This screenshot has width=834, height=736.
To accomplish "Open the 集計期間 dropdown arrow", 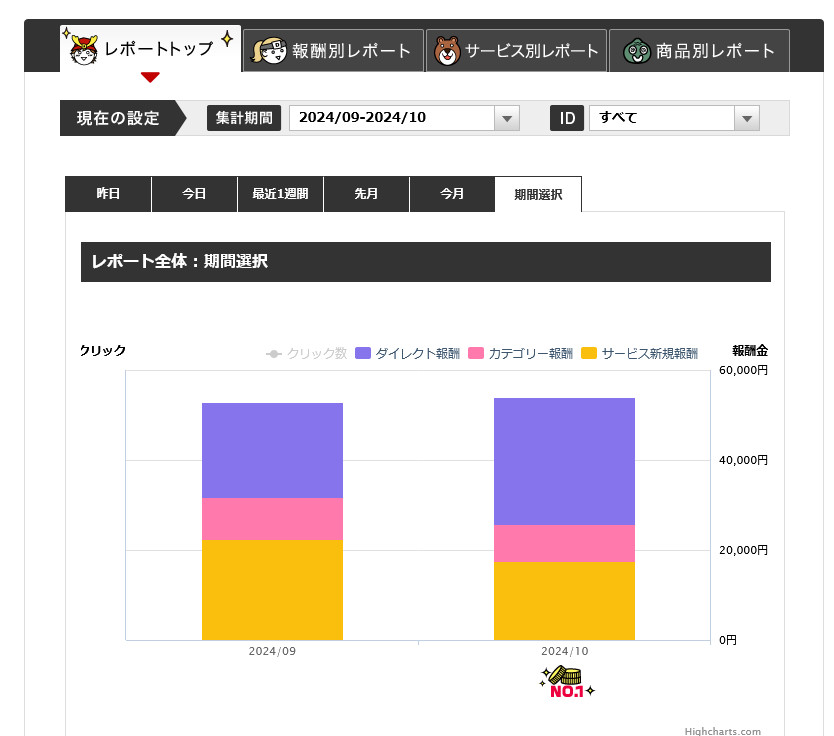I will (507, 118).
